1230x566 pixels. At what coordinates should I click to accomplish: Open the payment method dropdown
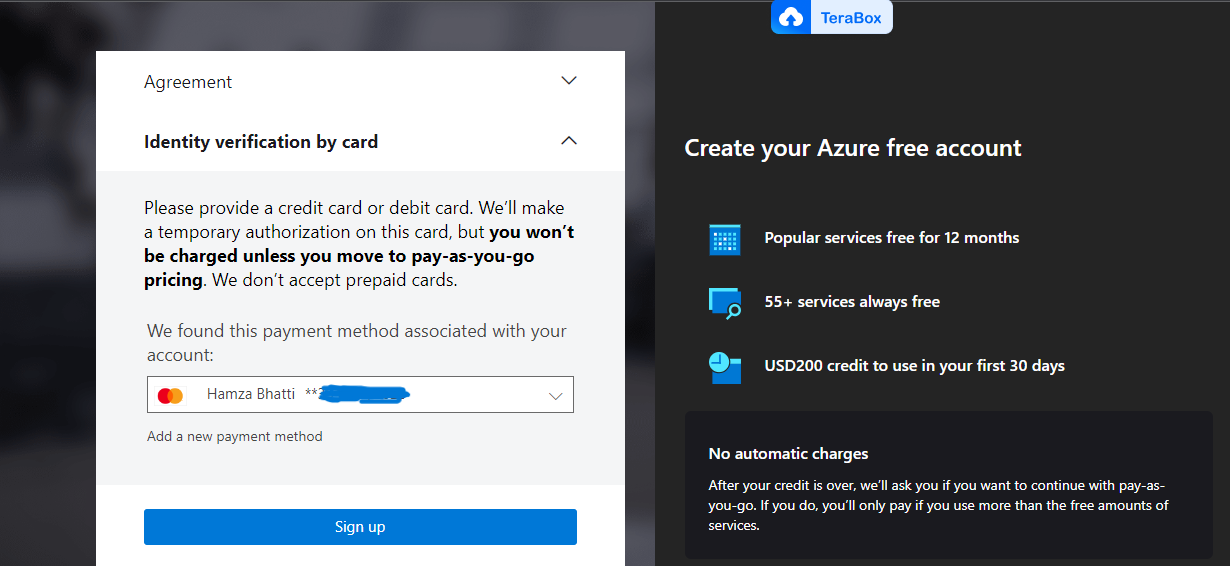[360, 395]
